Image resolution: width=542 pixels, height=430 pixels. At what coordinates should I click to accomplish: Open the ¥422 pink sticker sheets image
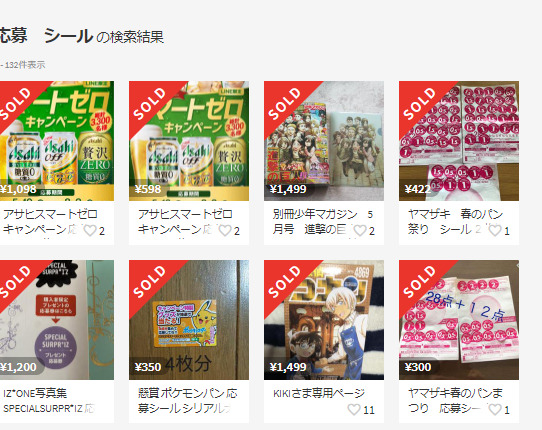point(459,141)
